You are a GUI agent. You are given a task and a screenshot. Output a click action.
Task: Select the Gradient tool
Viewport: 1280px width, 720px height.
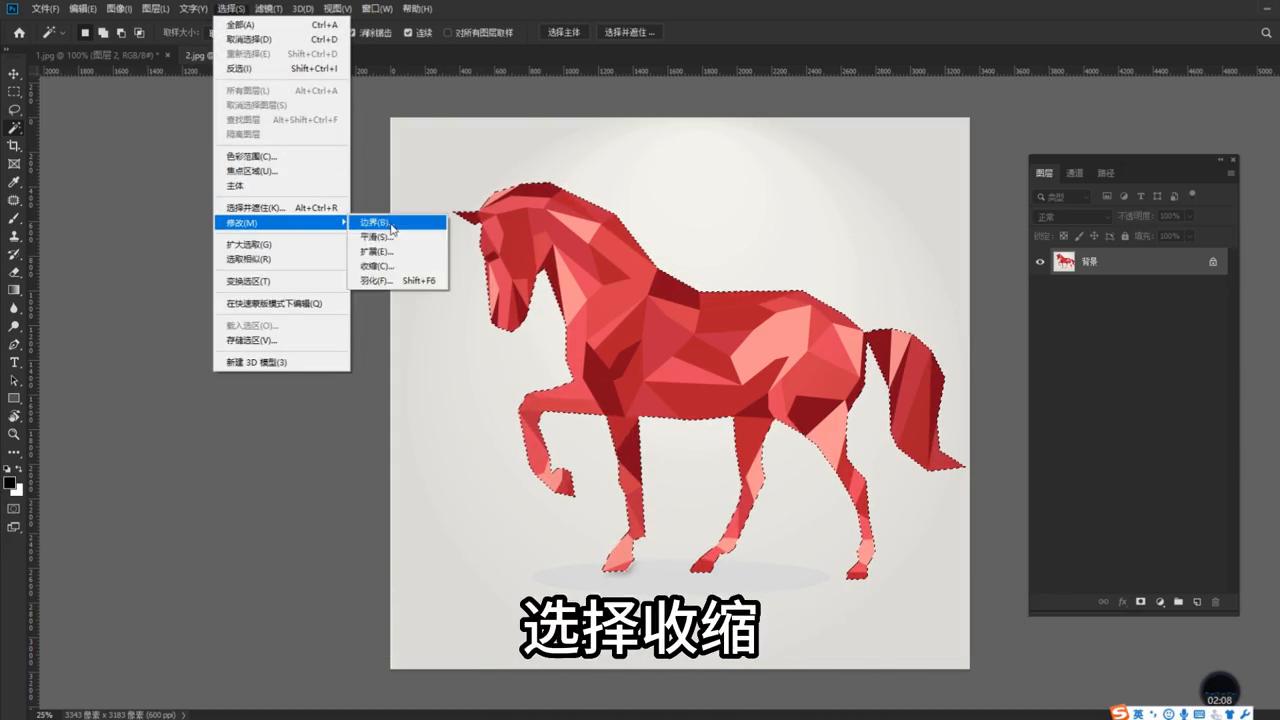click(14, 290)
